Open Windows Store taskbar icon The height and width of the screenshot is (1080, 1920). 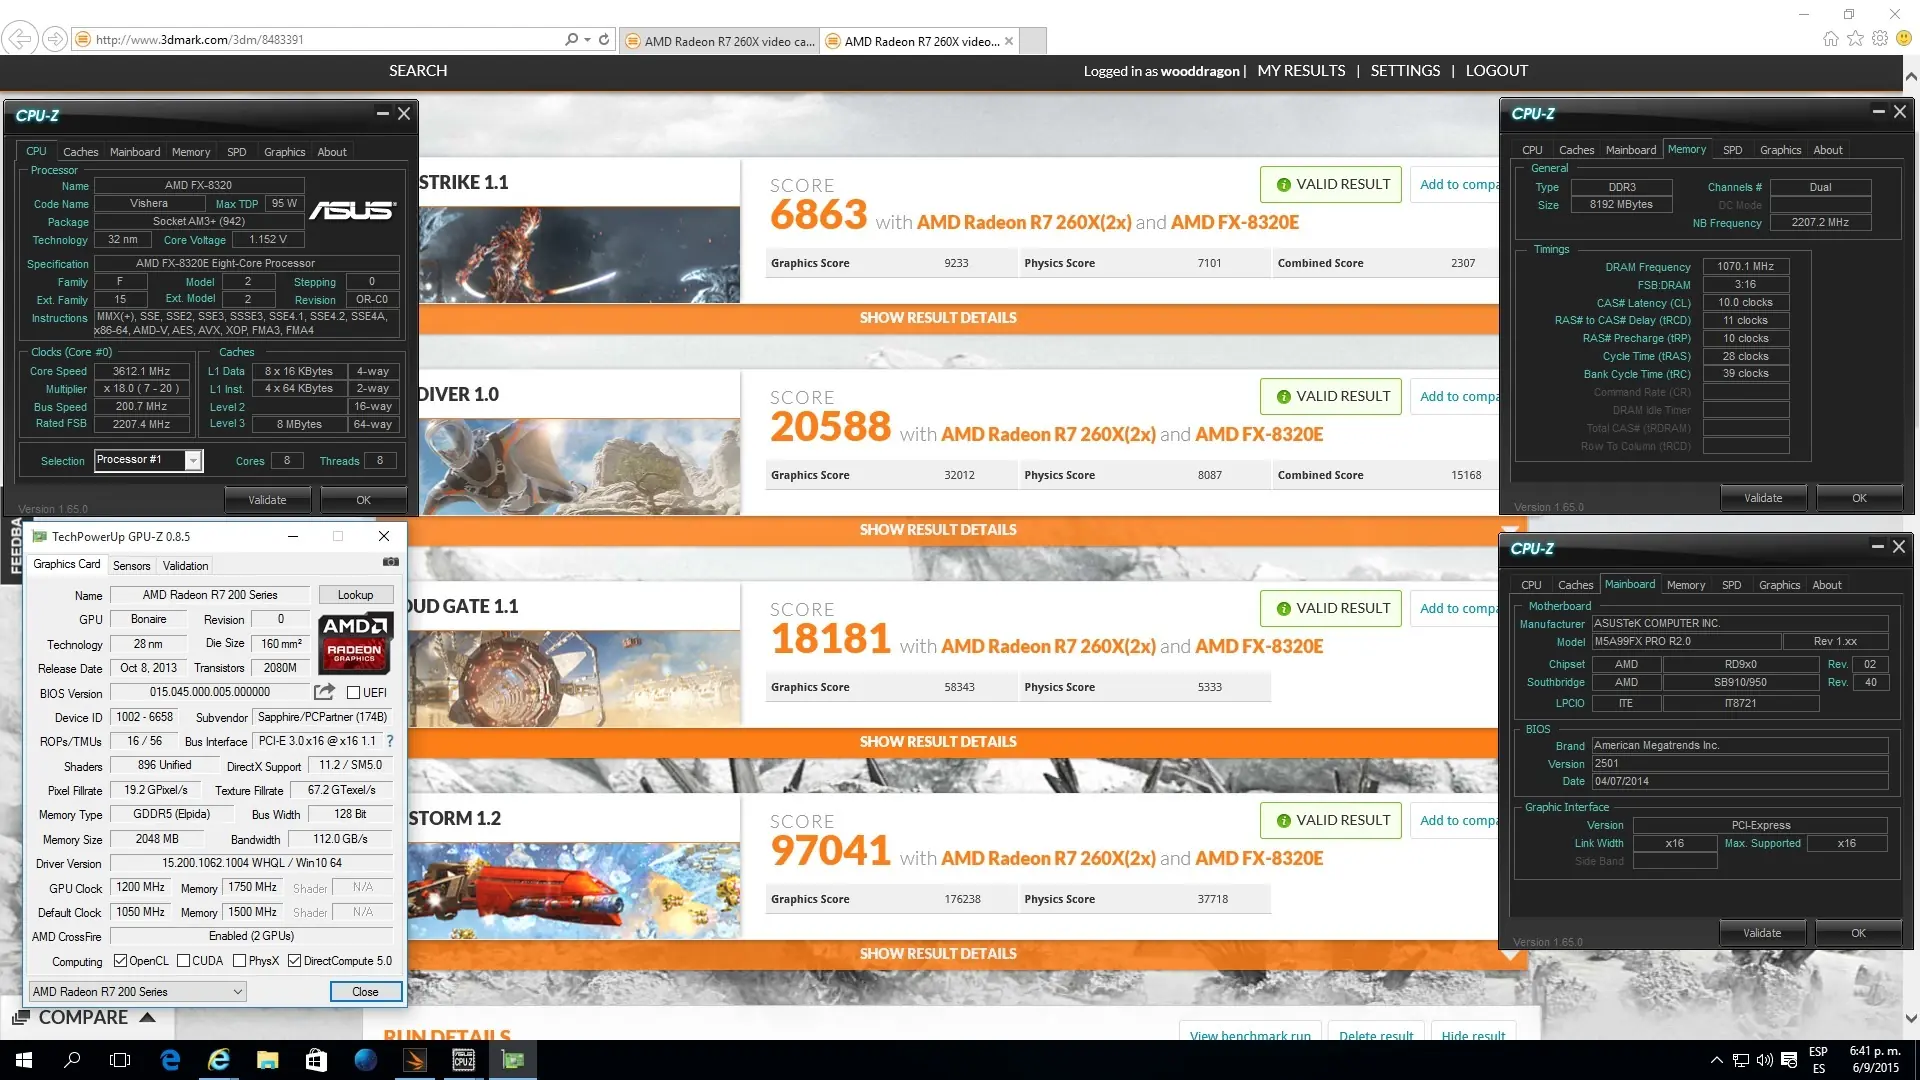(x=316, y=1060)
